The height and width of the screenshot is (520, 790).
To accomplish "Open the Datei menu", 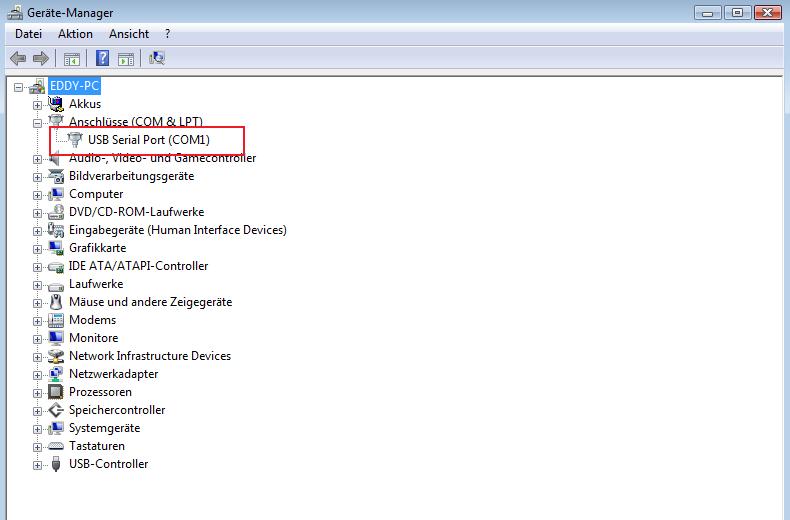I will click(x=28, y=34).
